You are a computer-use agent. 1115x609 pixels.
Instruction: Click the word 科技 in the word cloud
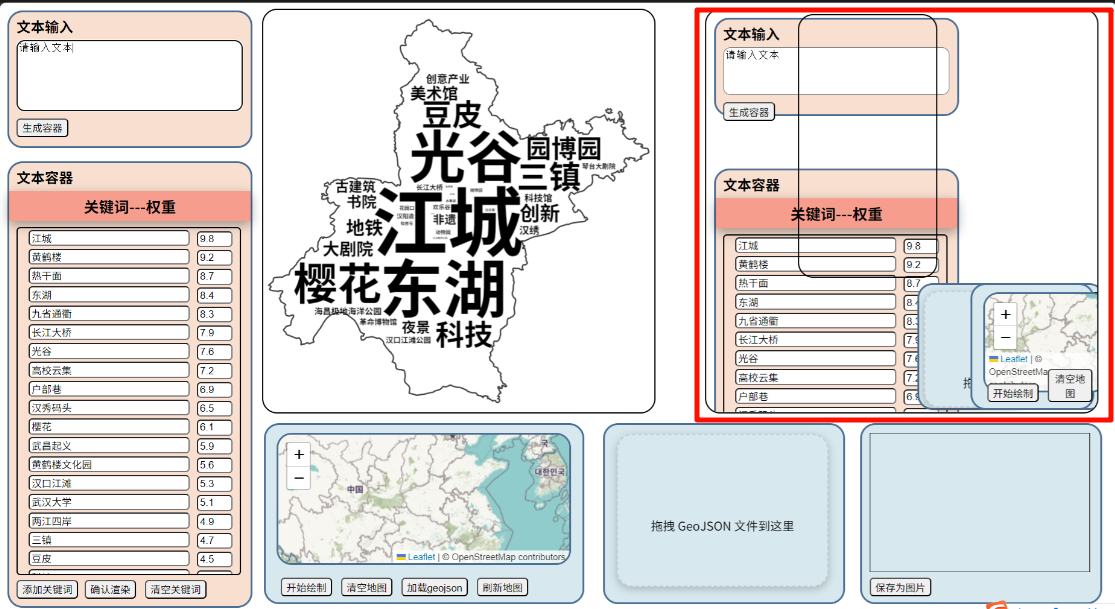pos(464,334)
